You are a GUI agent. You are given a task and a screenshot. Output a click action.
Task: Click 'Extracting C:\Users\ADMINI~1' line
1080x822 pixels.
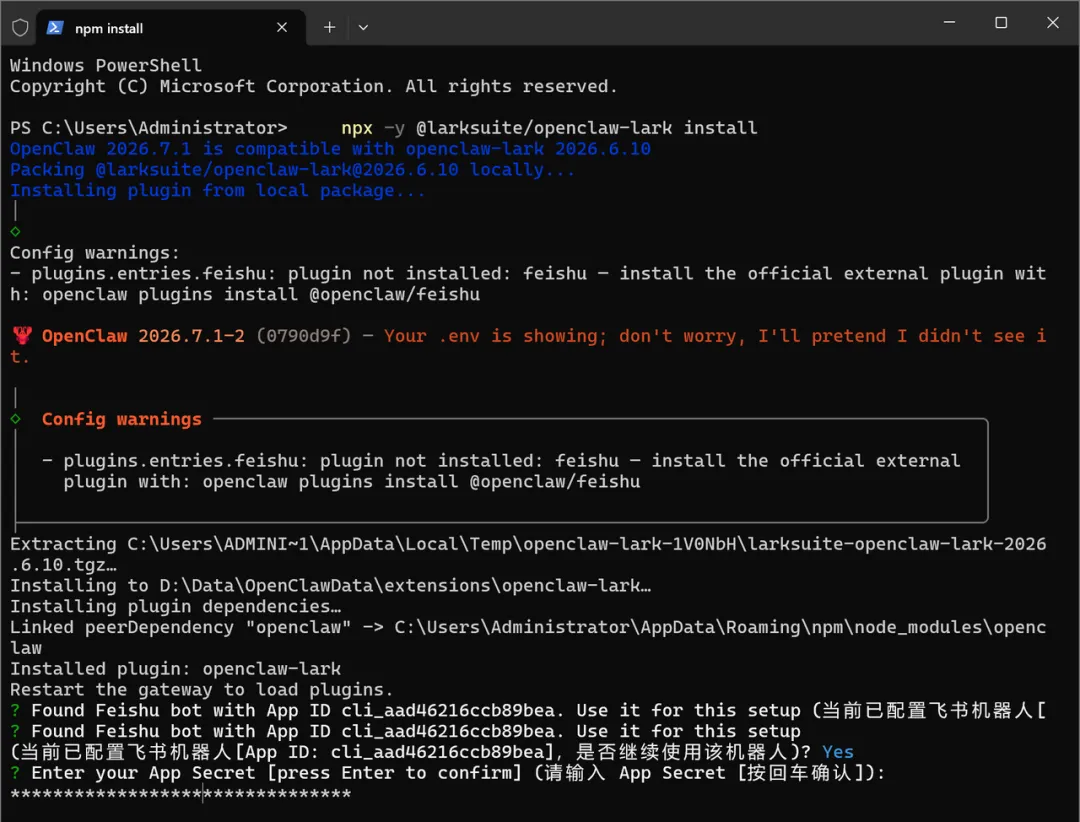(x=528, y=554)
